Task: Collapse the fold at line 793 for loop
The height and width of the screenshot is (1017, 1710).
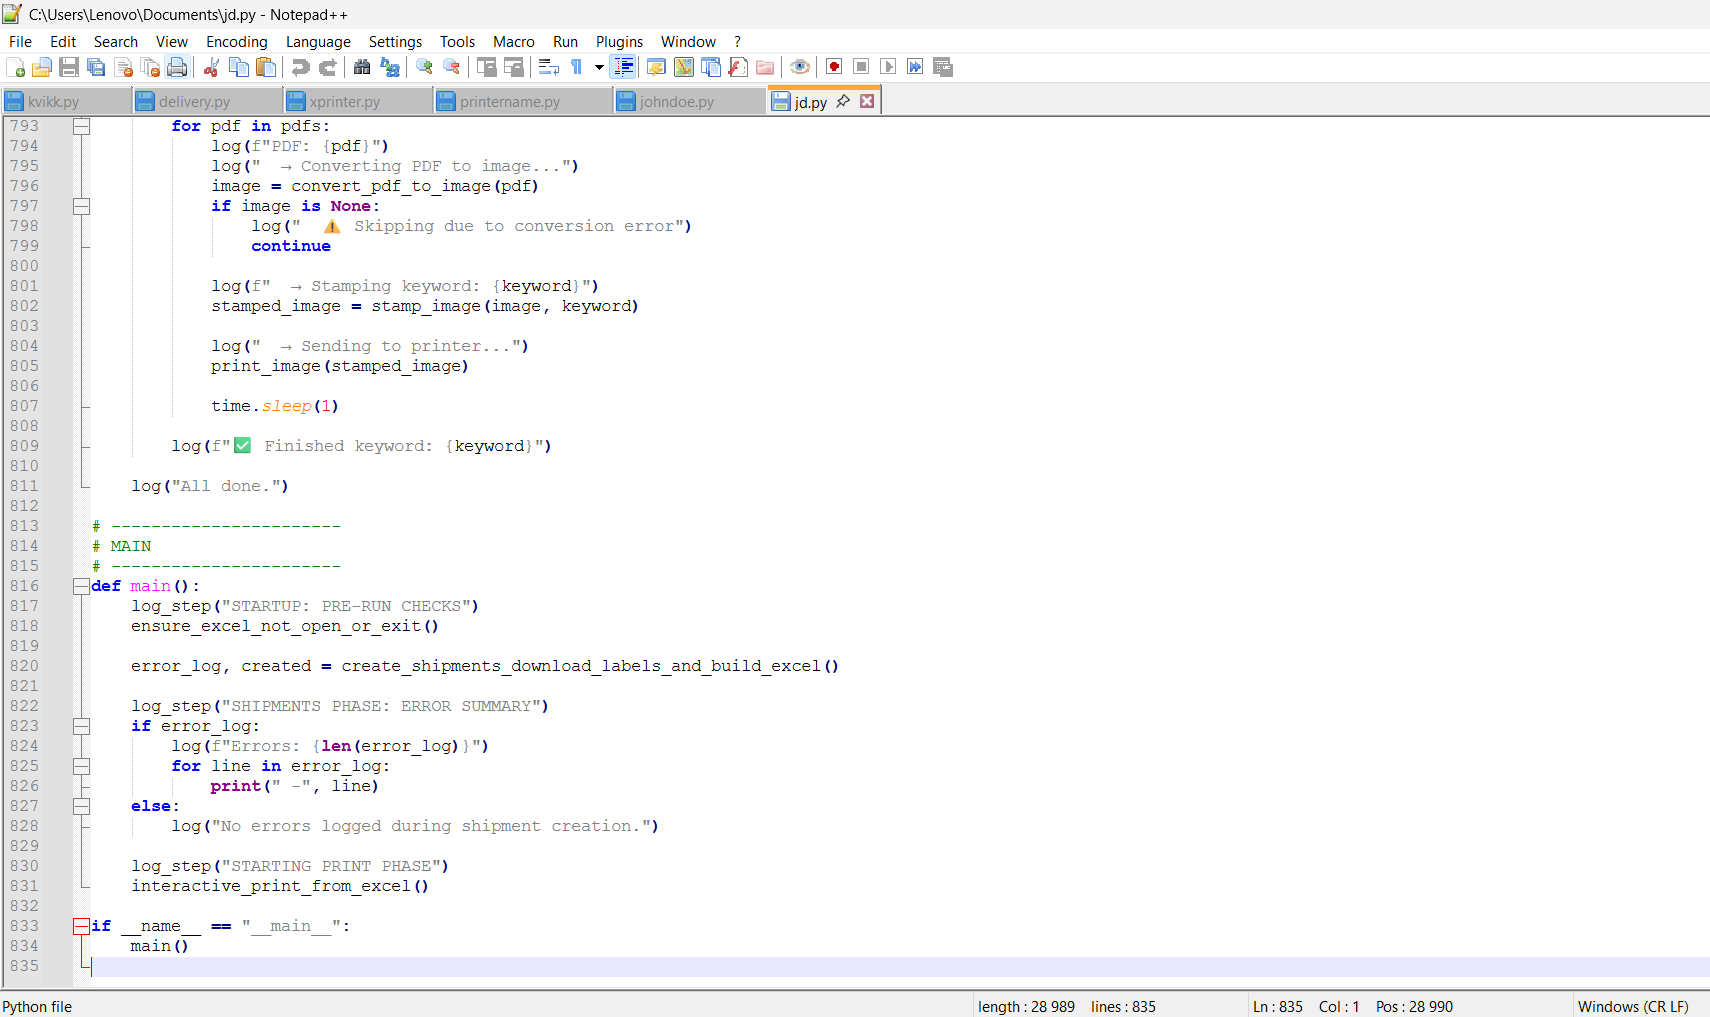Action: click(x=81, y=127)
